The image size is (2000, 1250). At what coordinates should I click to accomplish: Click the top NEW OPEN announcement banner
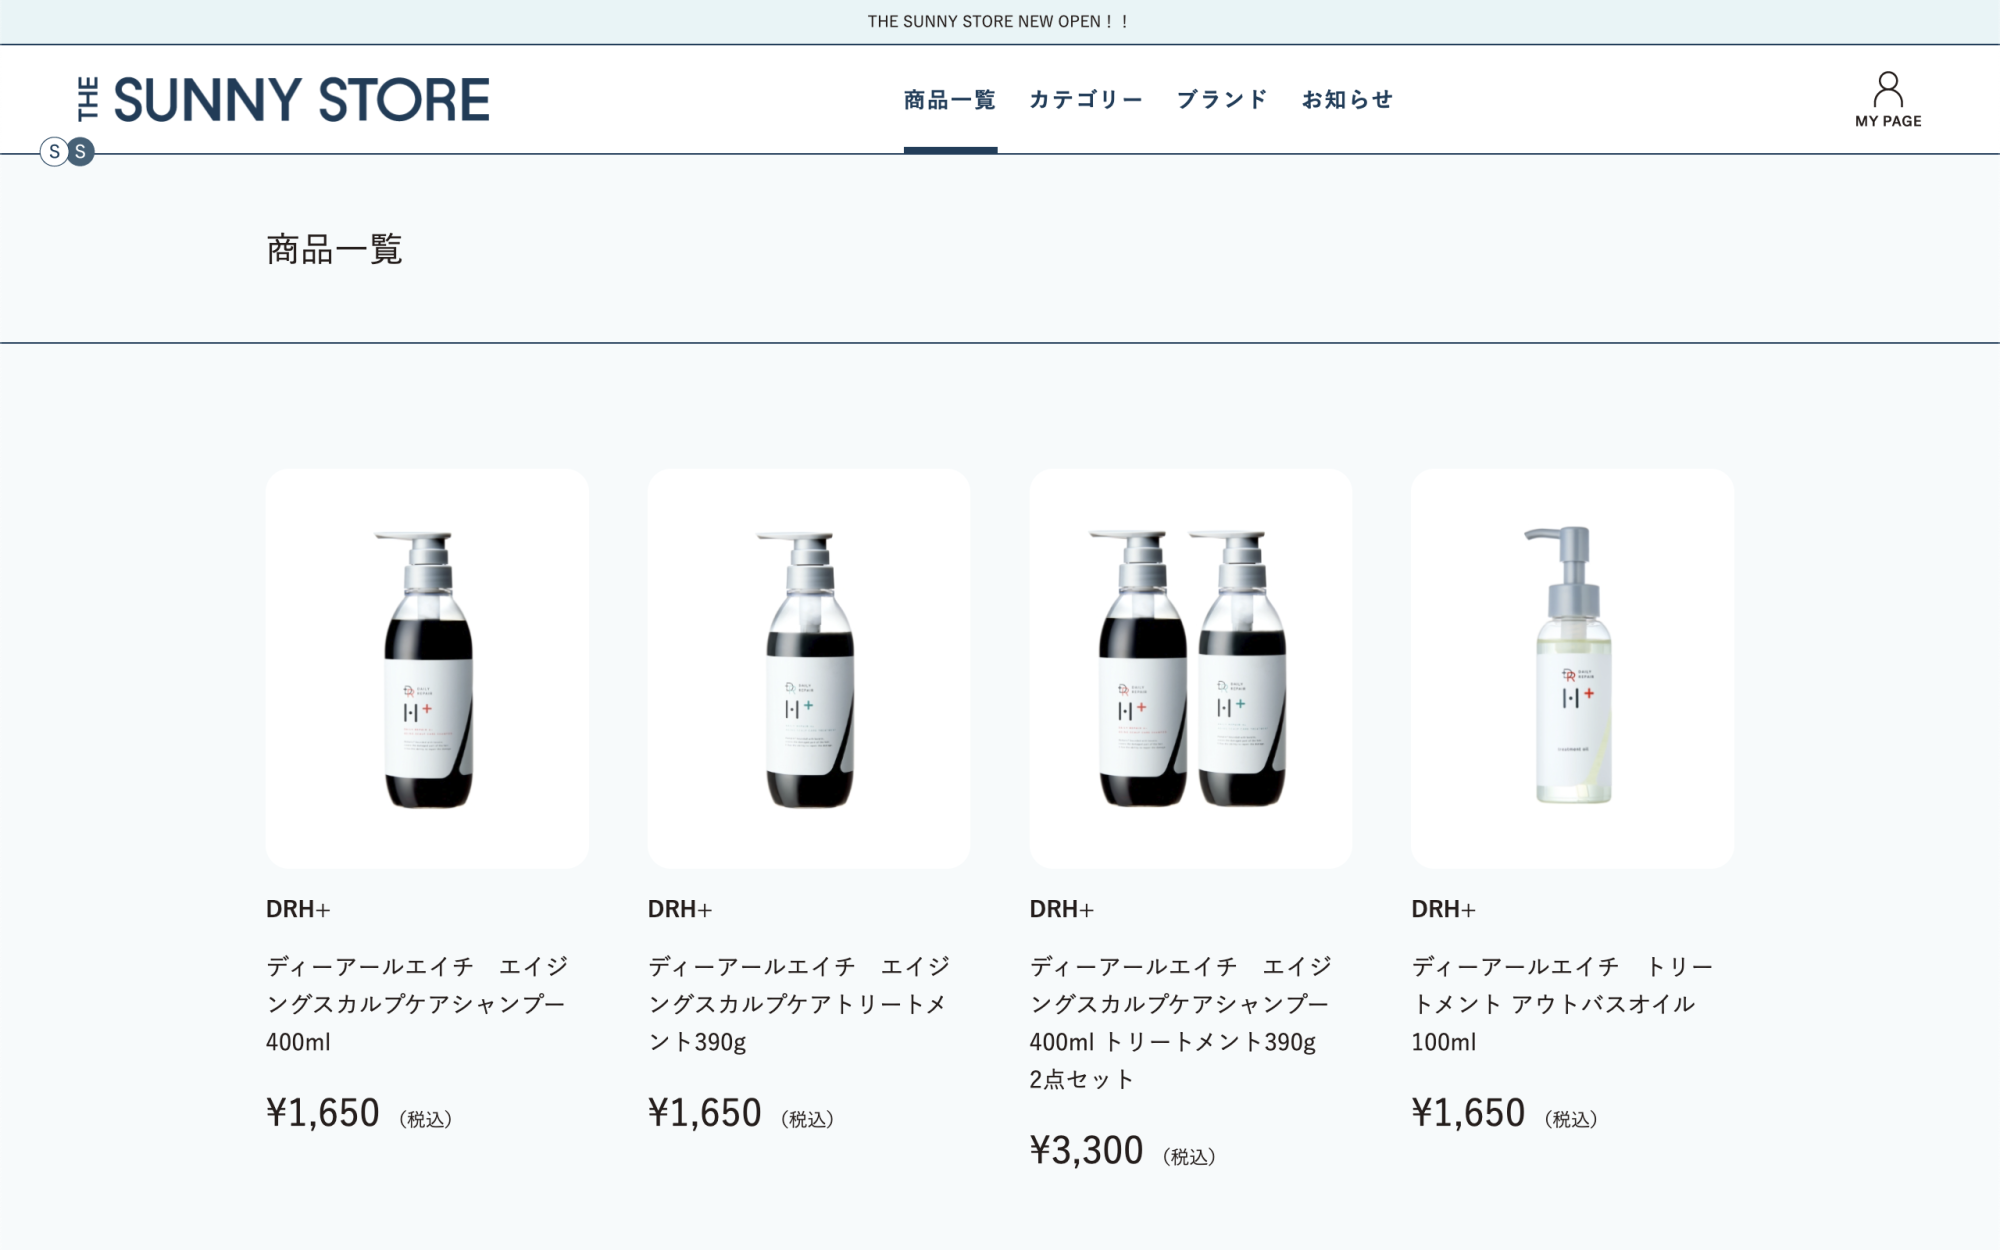click(x=1000, y=22)
